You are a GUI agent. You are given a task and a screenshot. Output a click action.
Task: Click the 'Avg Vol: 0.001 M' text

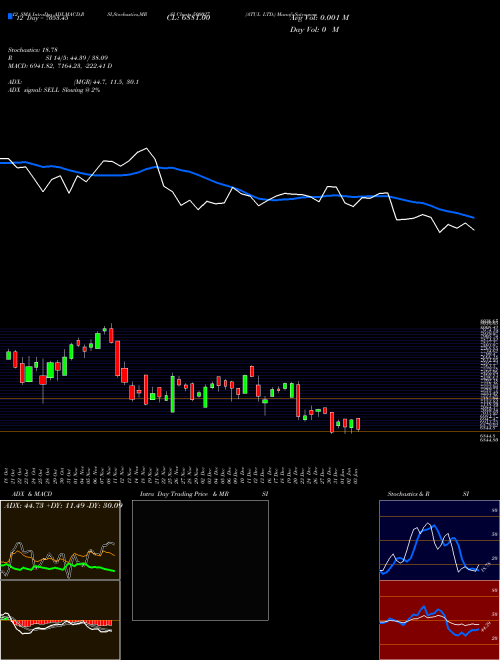click(319, 18)
